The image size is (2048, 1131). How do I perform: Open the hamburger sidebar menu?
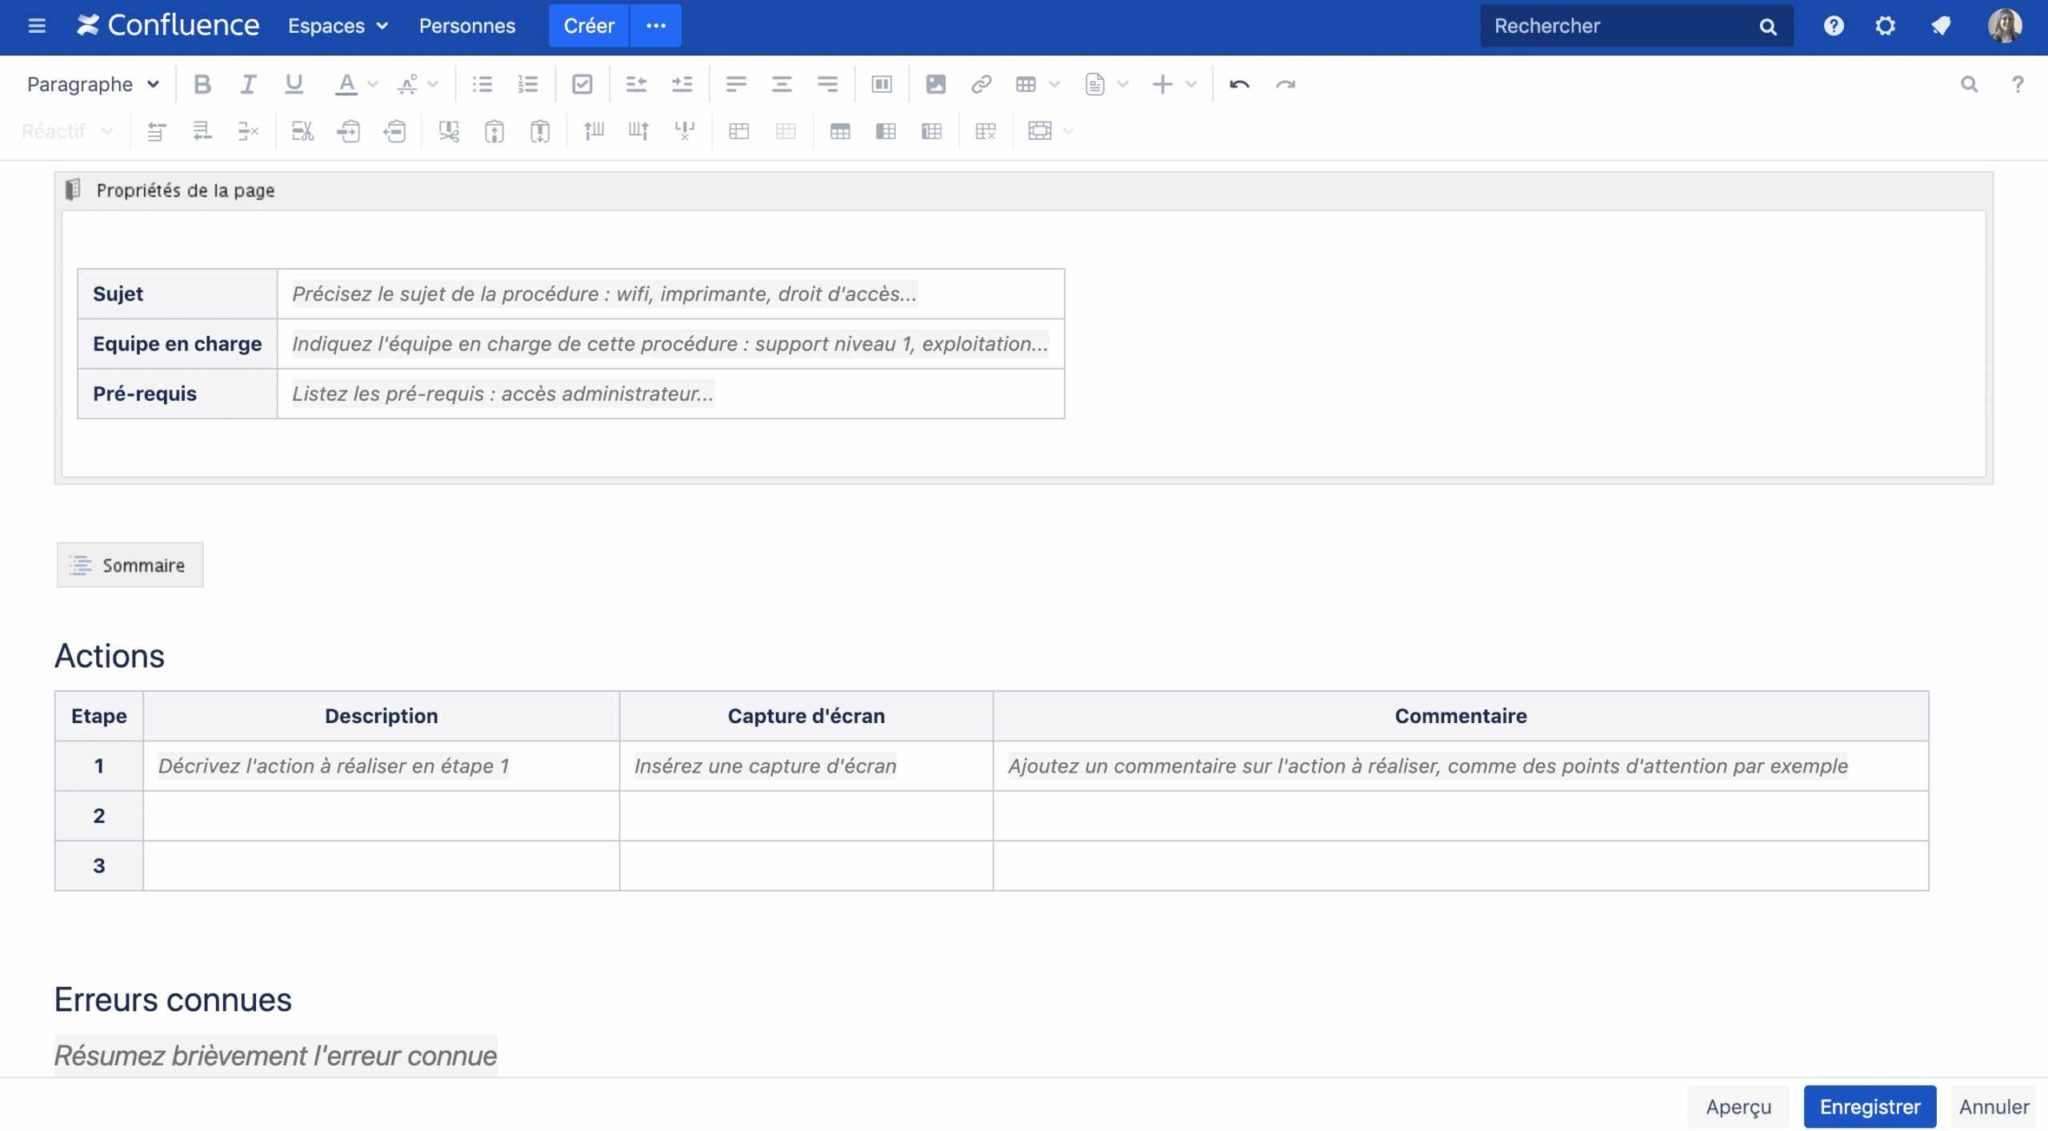click(x=37, y=26)
